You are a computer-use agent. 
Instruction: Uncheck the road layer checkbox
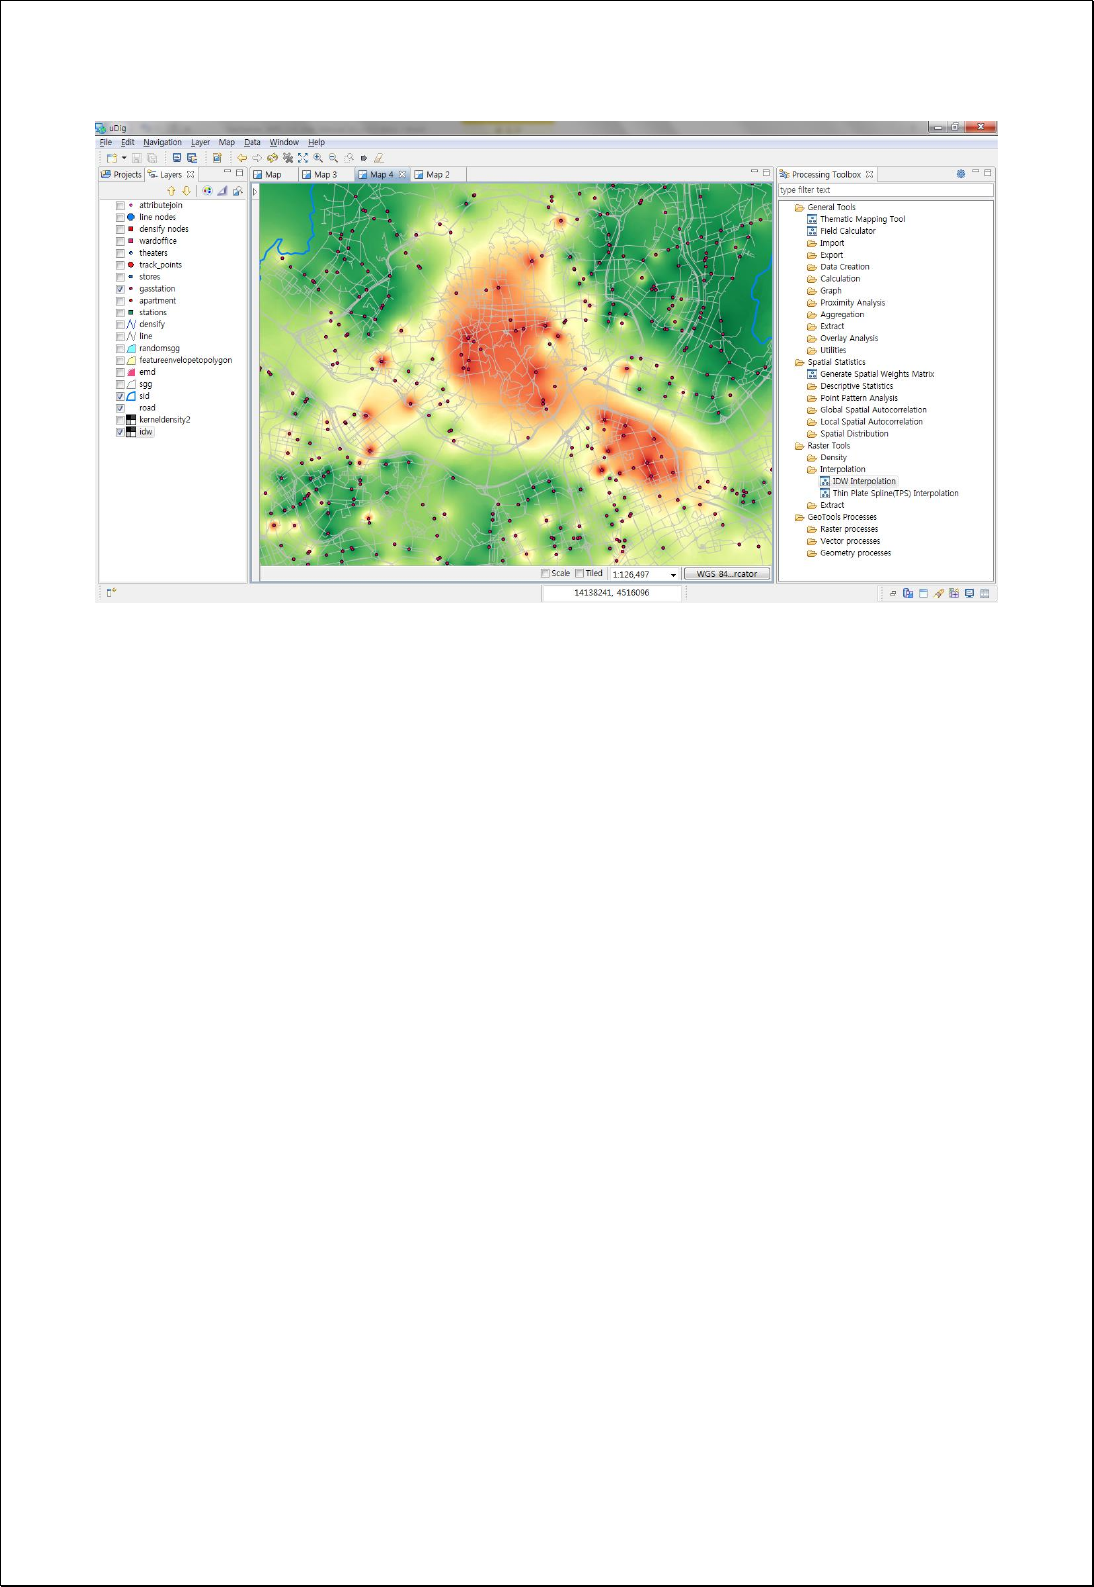[x=120, y=408]
